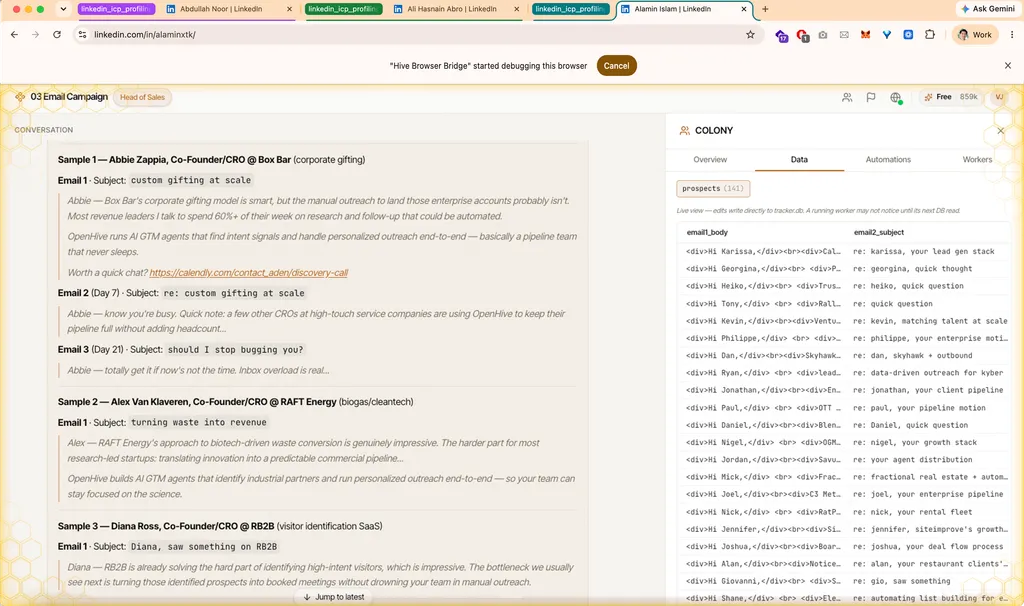Click the 'turning waste into revenue' subject

[x=199, y=423]
